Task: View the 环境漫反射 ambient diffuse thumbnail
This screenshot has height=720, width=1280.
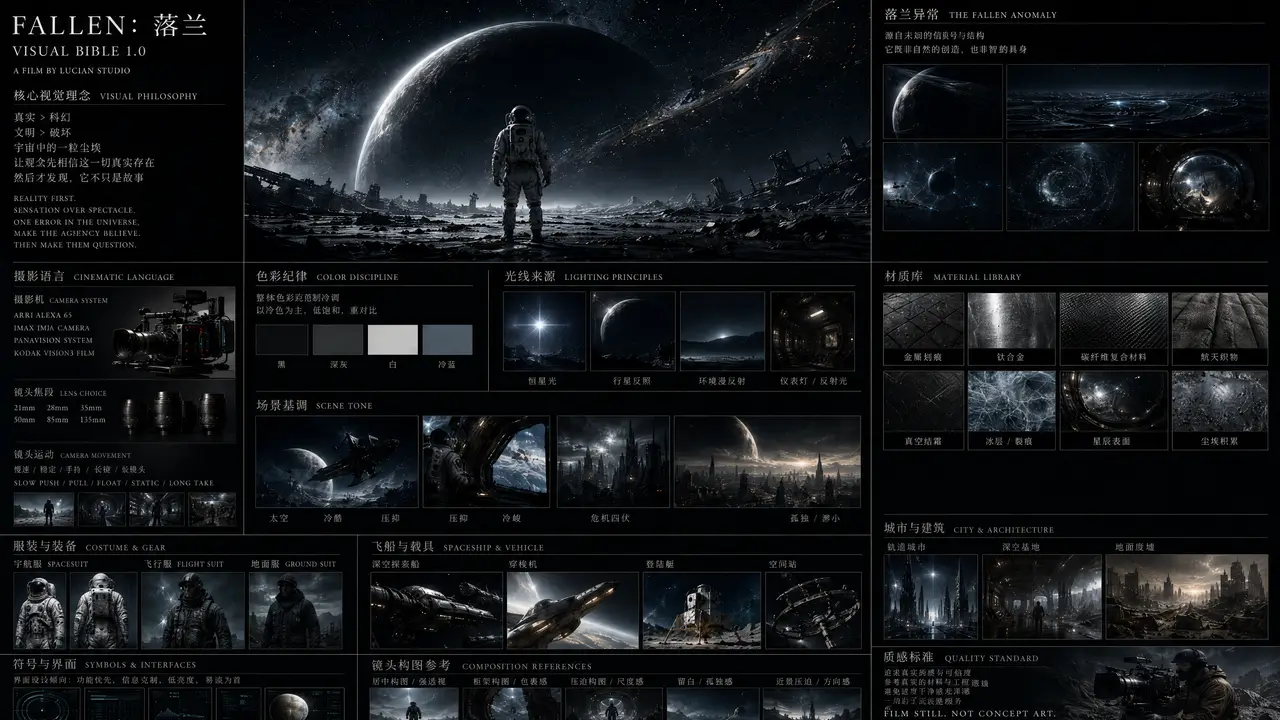Action: pos(722,331)
